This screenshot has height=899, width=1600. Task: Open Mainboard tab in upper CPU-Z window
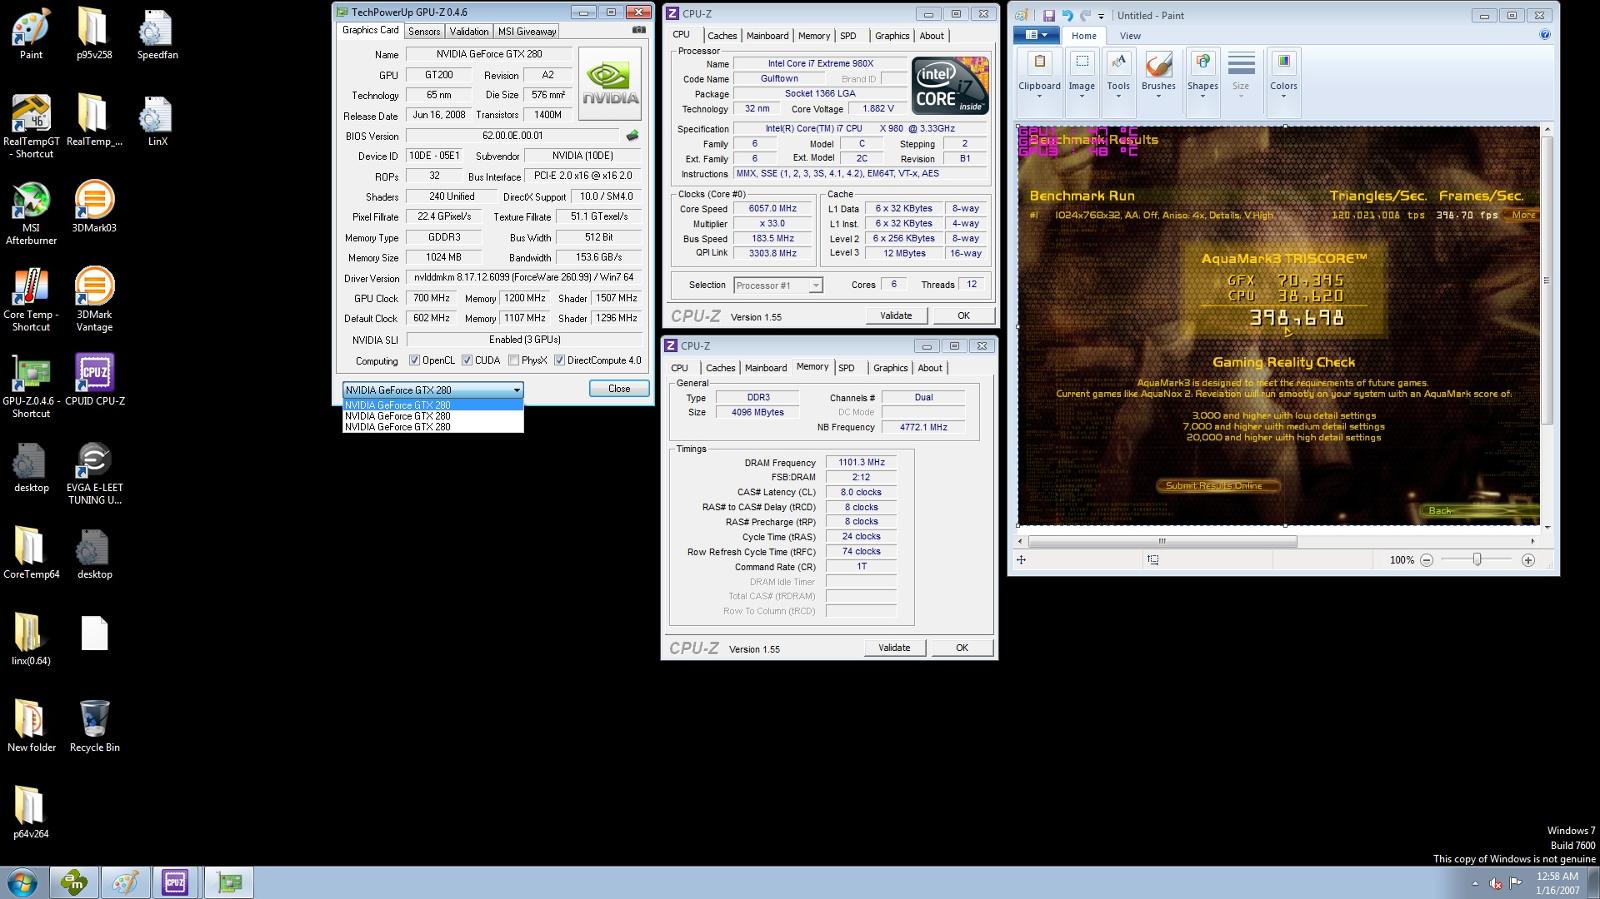point(767,35)
